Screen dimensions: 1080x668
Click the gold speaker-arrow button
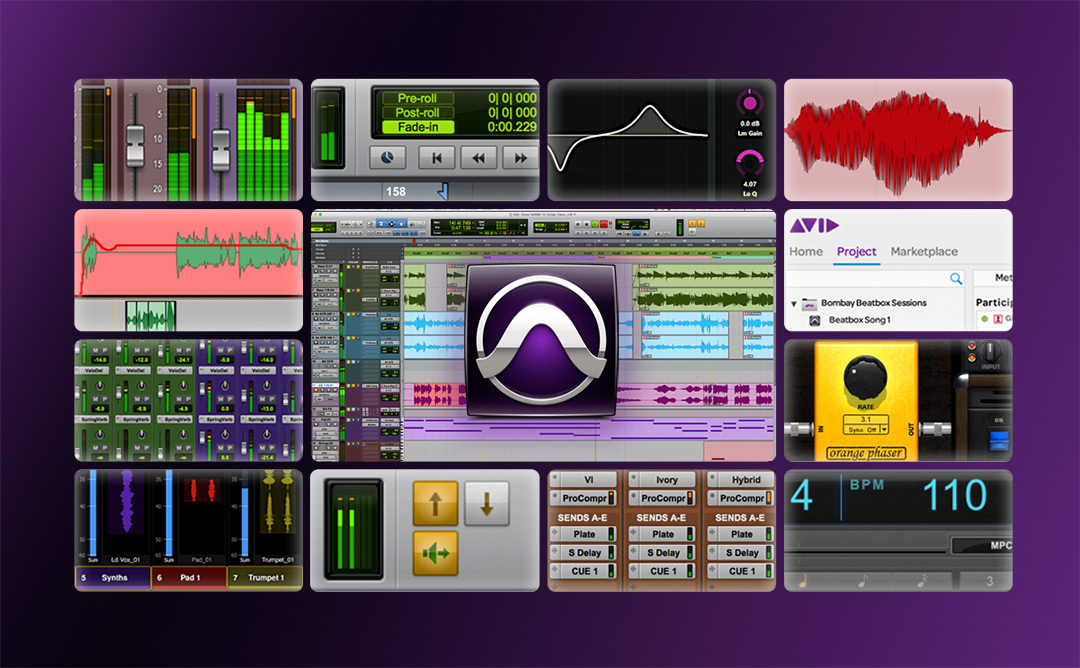pos(435,553)
